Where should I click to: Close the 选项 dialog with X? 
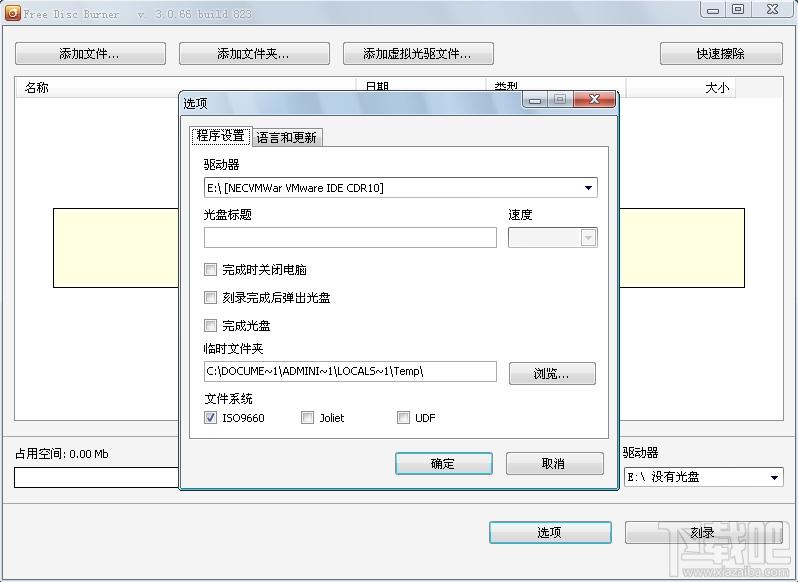click(x=594, y=99)
